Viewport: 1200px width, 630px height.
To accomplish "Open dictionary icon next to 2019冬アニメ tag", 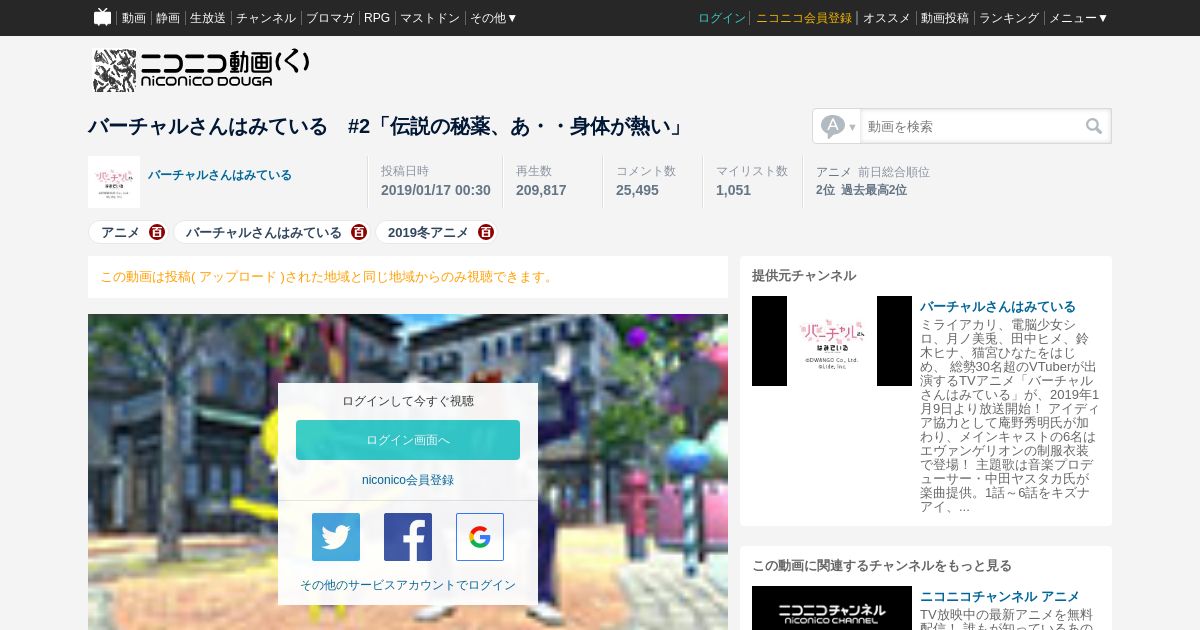I will 486,232.
